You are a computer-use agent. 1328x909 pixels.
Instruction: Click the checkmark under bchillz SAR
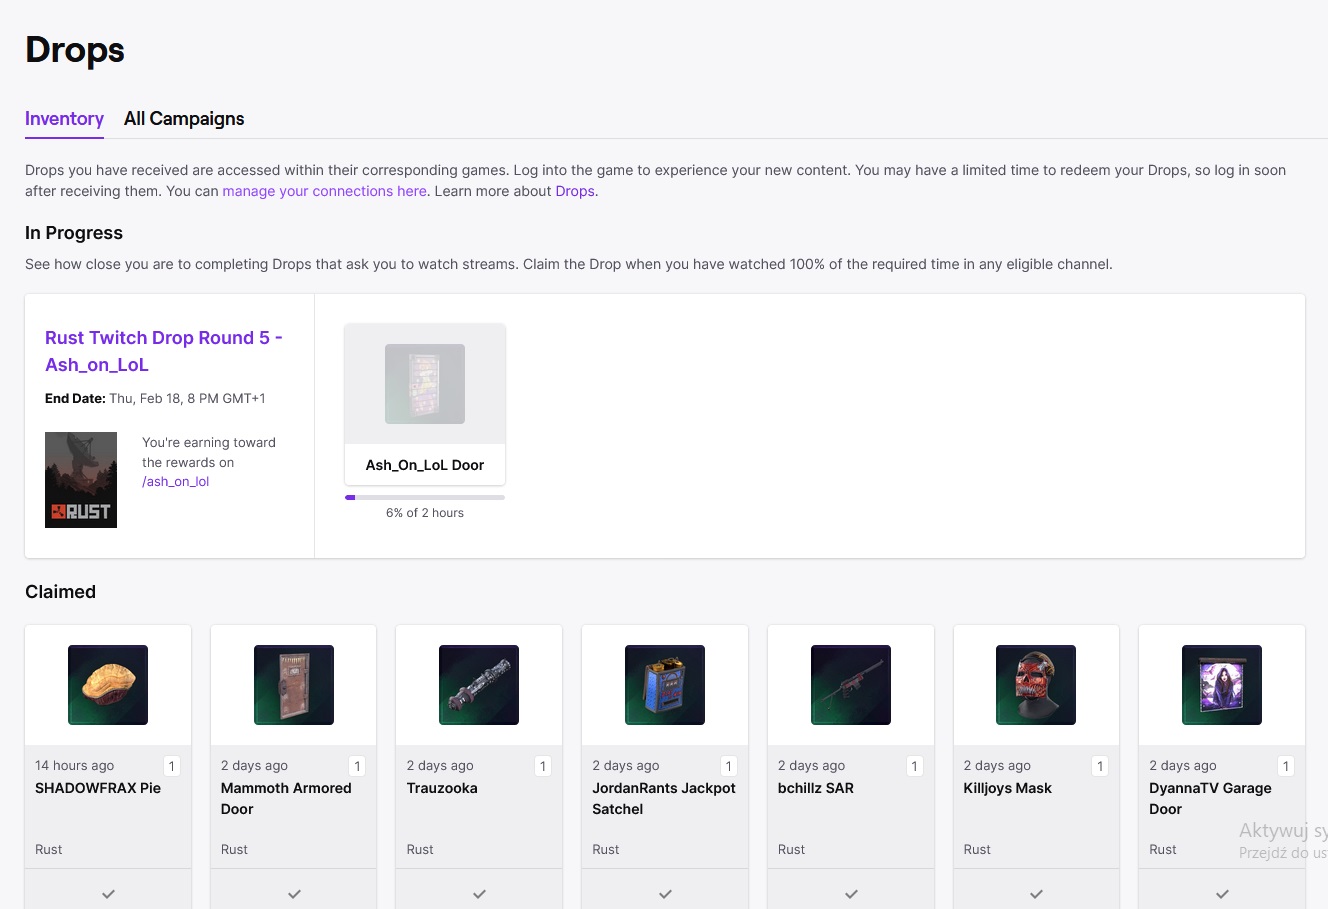click(x=851, y=894)
